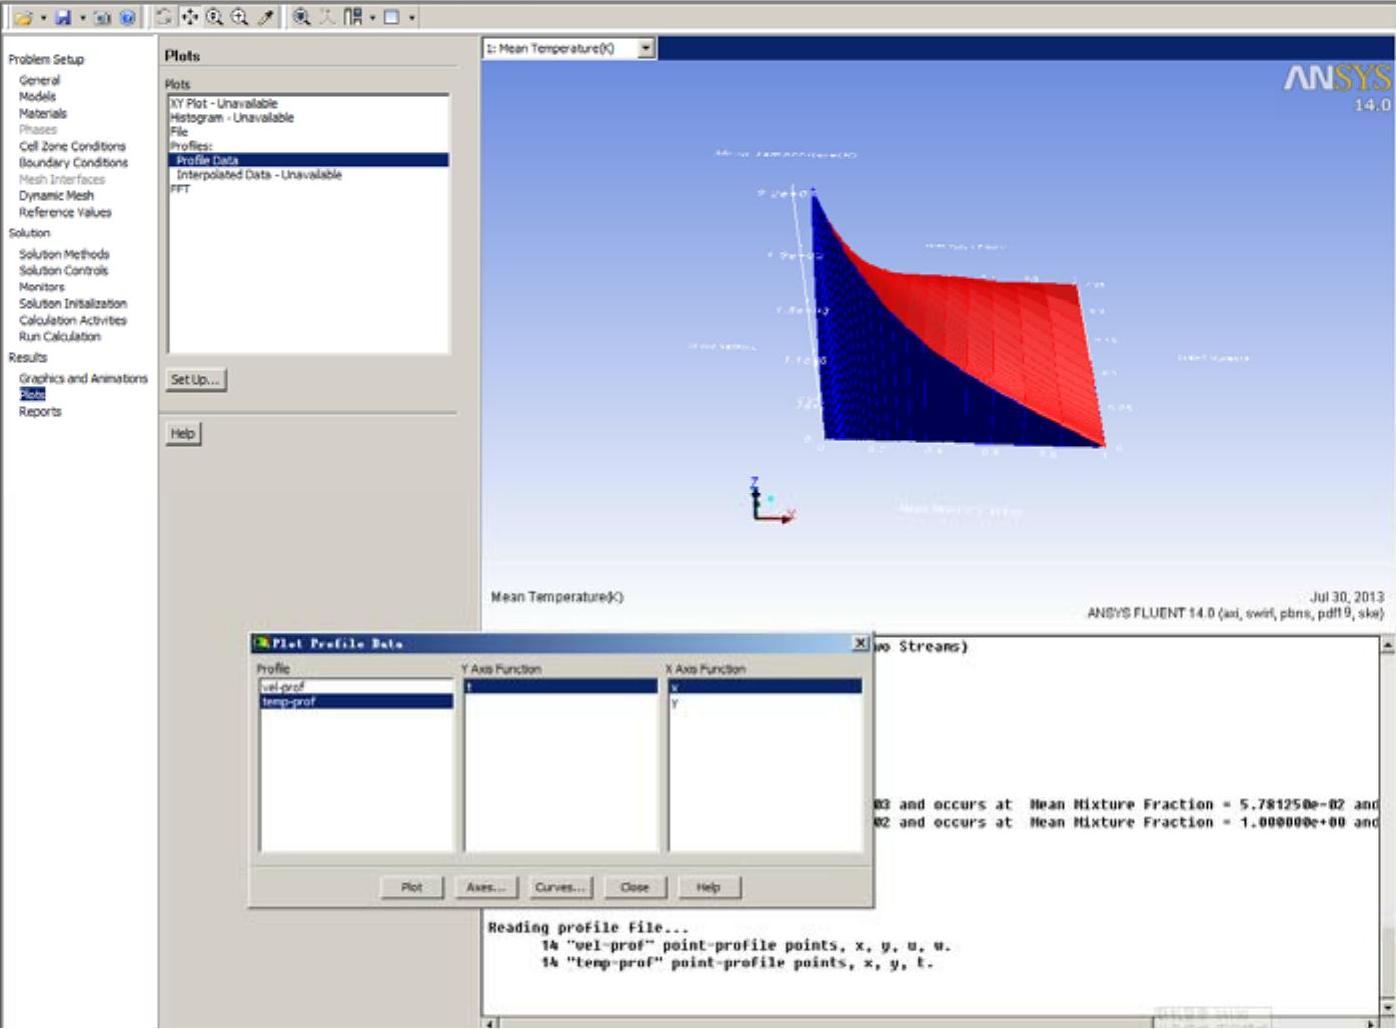Open help via the blue question icon
This screenshot has height=1029, width=1396.
128,17
